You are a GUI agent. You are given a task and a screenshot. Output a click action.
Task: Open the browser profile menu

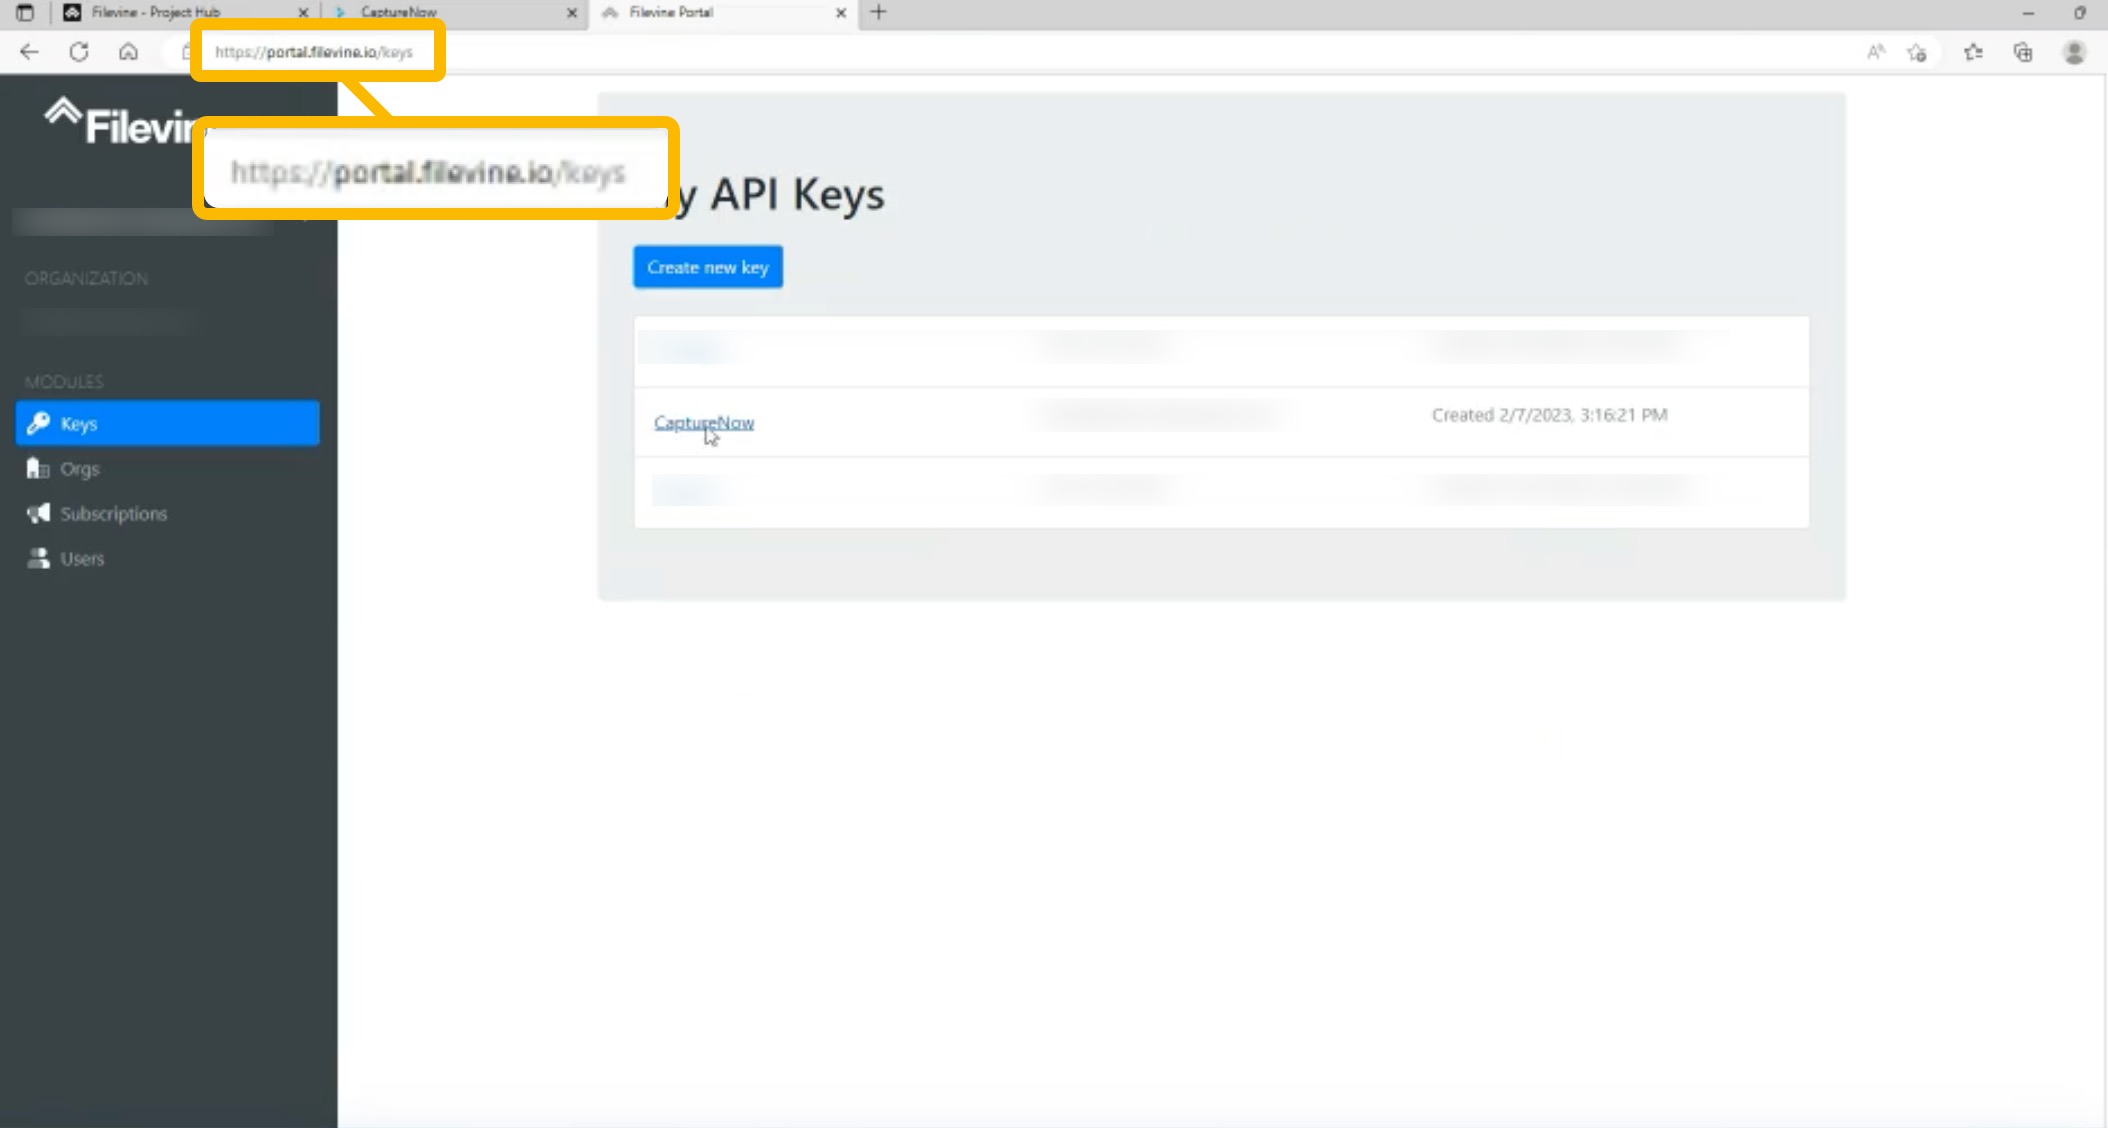pyautogui.click(x=2077, y=52)
